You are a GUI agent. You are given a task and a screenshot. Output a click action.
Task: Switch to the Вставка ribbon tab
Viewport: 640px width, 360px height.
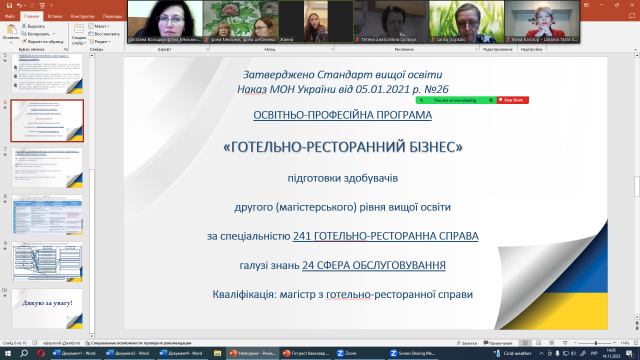(x=55, y=16)
